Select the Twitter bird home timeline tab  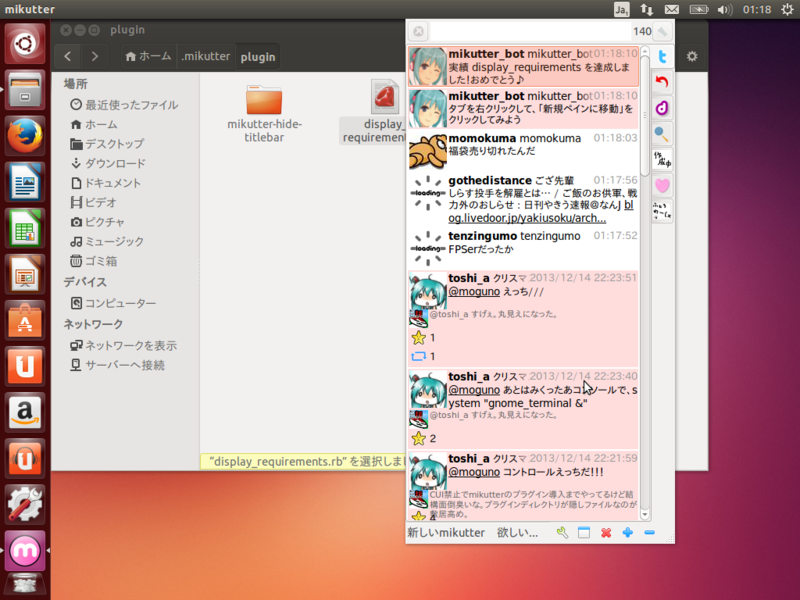click(x=662, y=58)
